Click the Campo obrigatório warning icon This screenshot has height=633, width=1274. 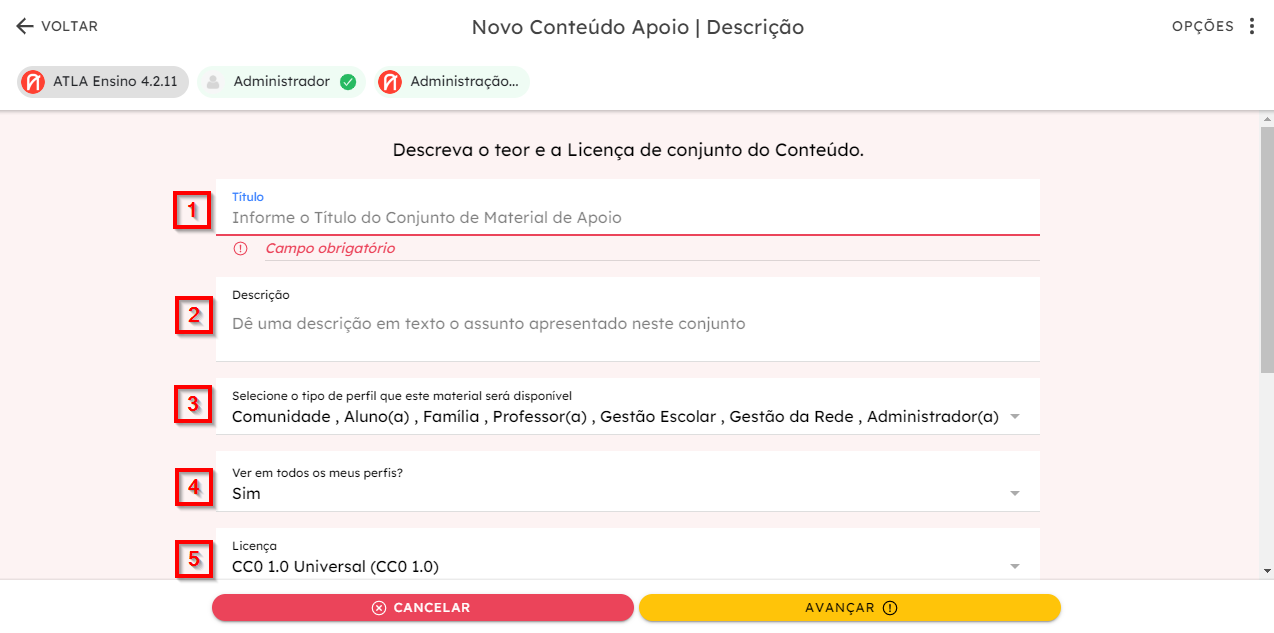point(240,248)
